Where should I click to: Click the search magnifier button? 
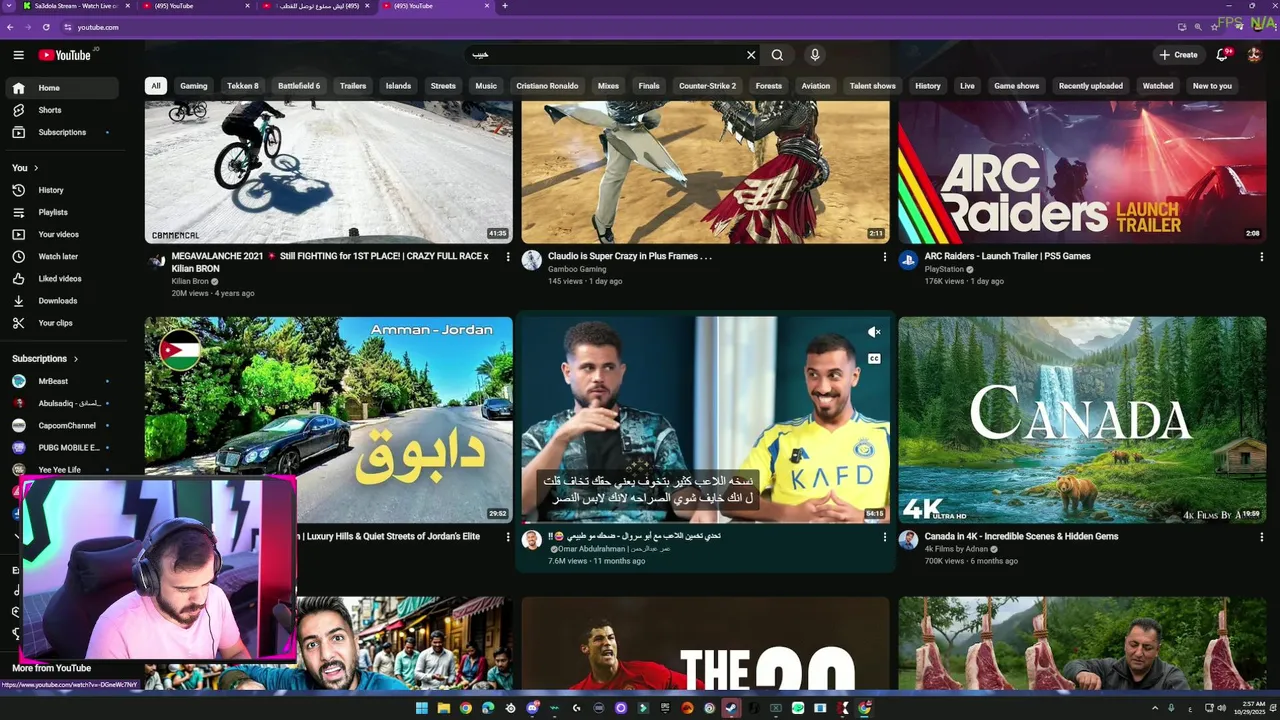pyautogui.click(x=777, y=55)
